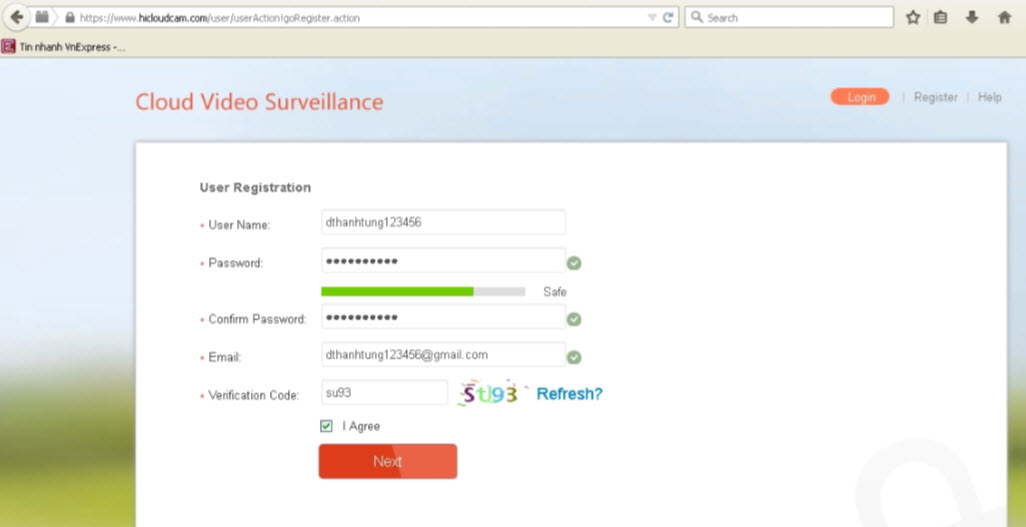Go to the browser home page icon
Viewport: 1026px width, 527px height.
point(1004,17)
